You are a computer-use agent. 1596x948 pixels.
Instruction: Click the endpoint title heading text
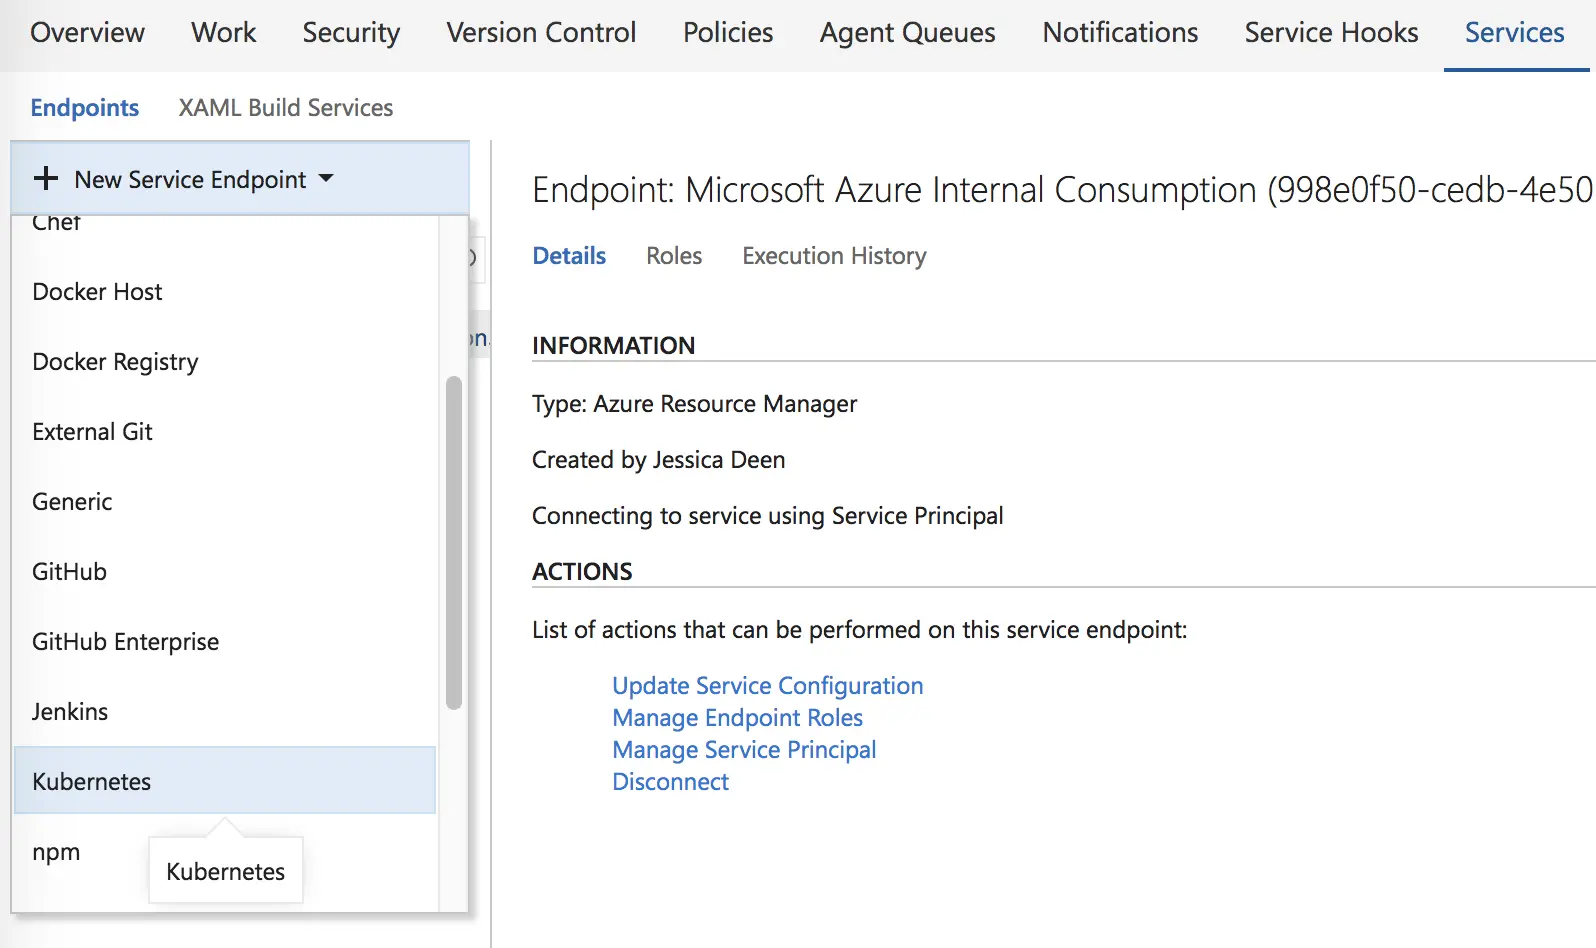click(x=1062, y=190)
